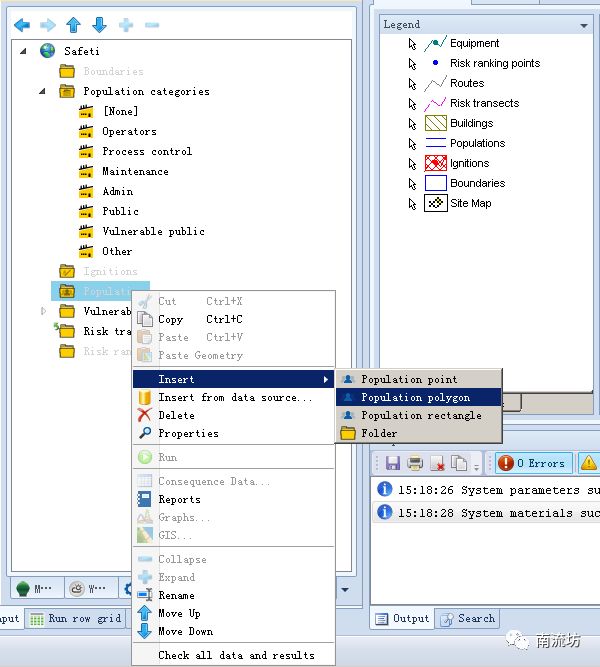Viewport: 600px width, 667px height.
Task: Switch to the Search tab
Action: coord(468,618)
